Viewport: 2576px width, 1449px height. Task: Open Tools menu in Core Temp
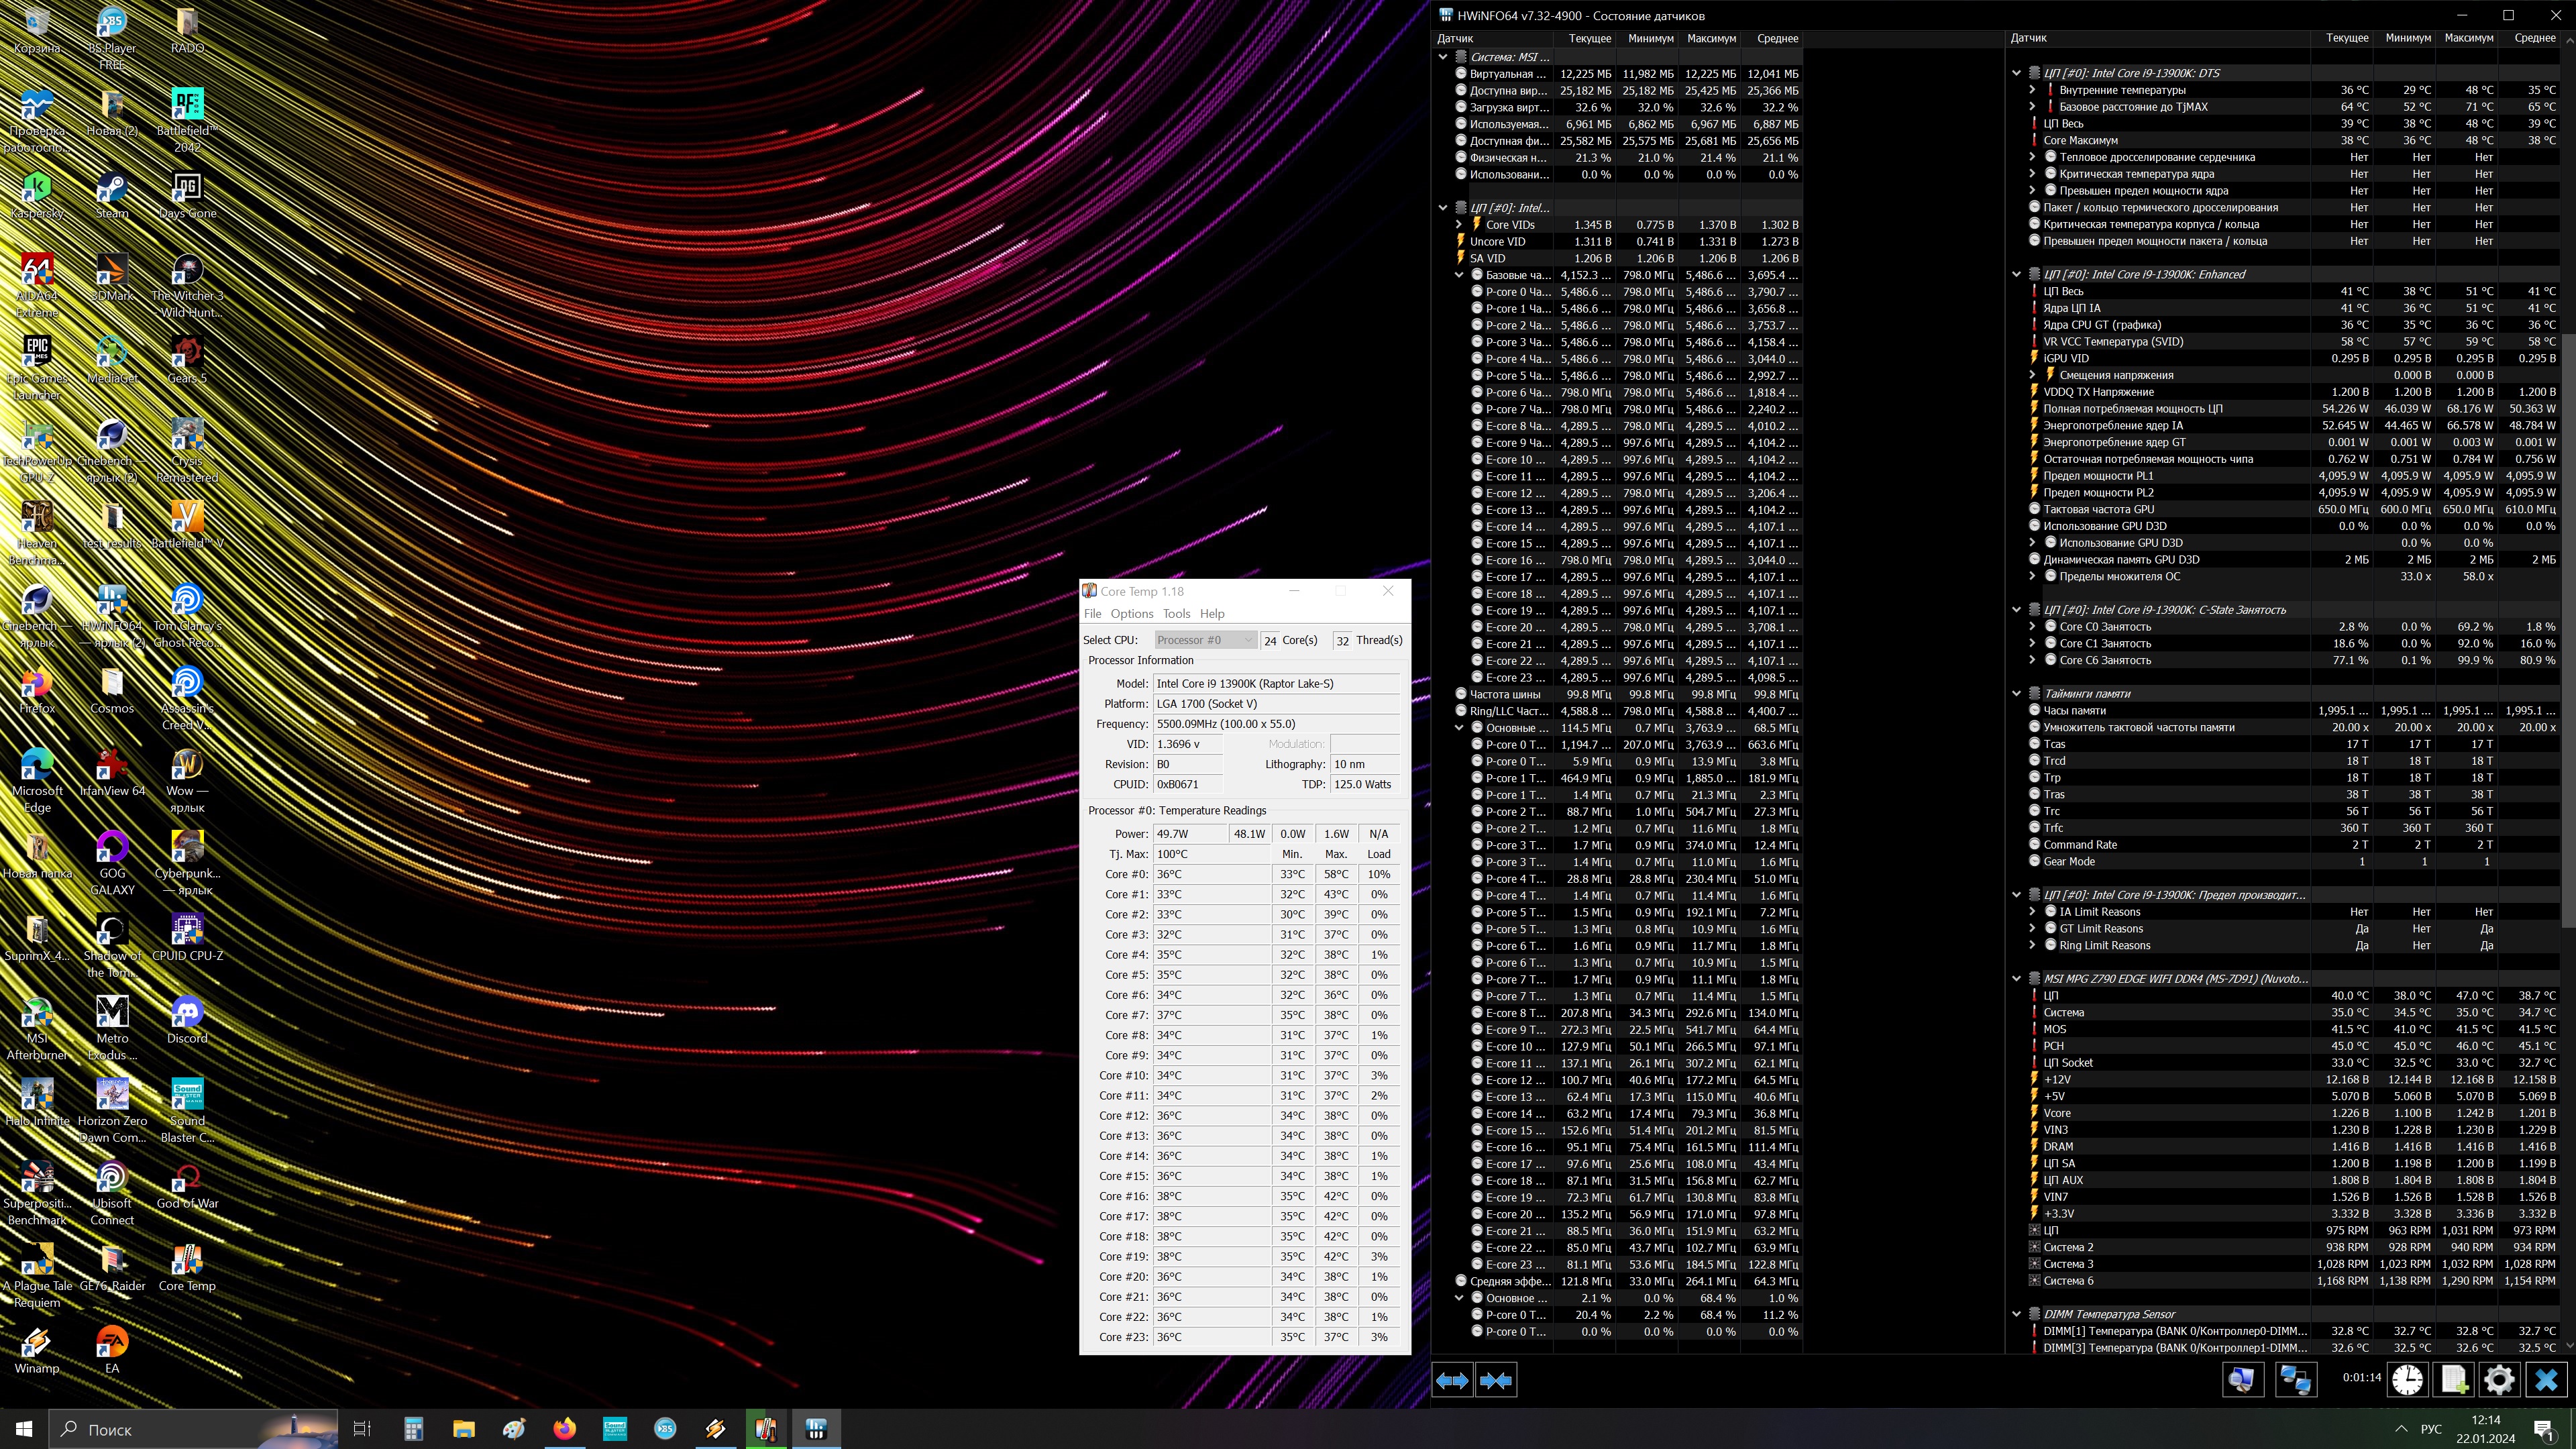(x=1176, y=614)
